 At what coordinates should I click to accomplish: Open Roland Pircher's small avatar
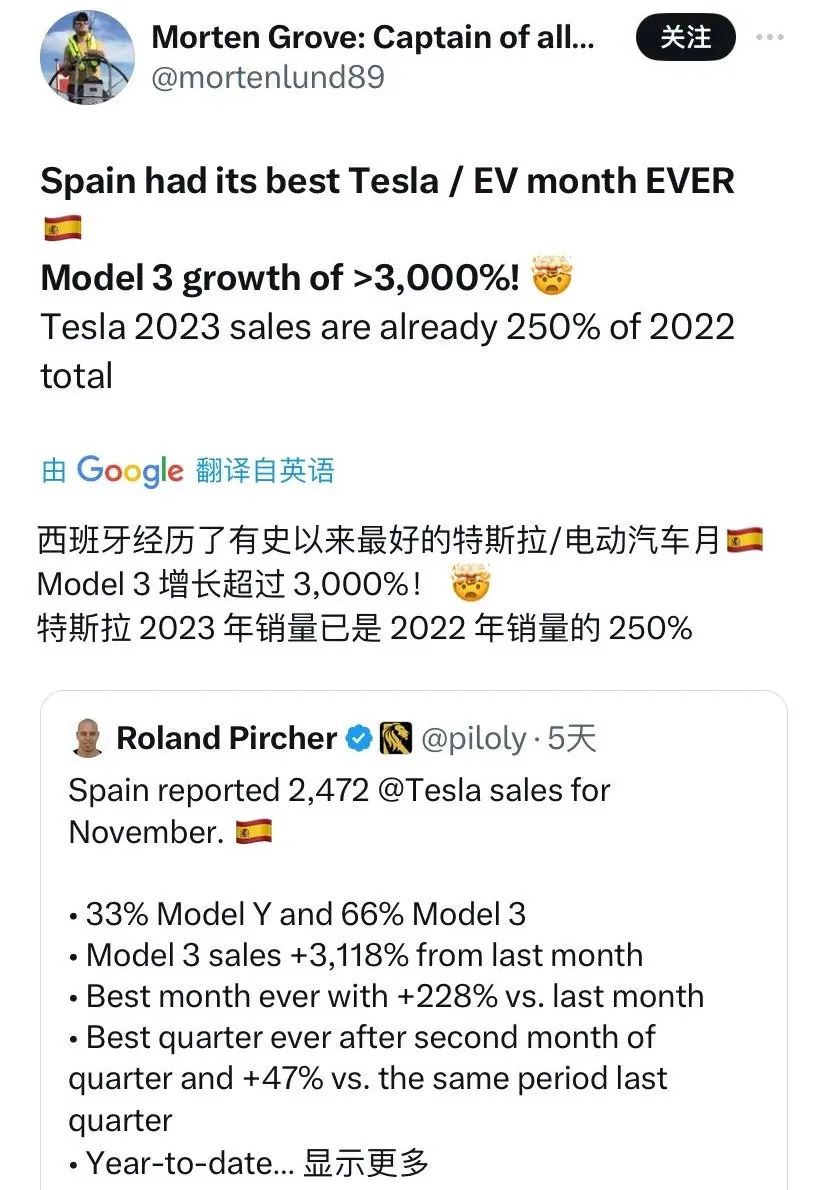(x=88, y=738)
